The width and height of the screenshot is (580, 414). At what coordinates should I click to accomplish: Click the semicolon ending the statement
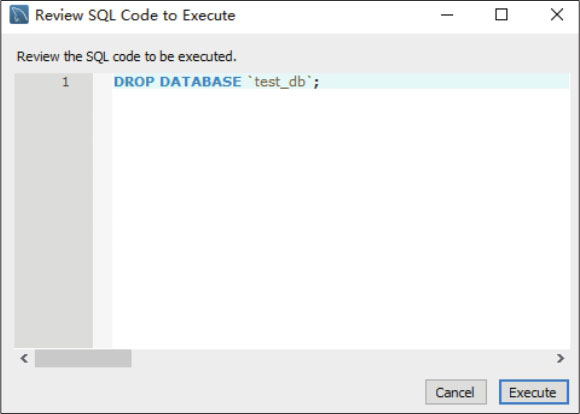(x=316, y=83)
